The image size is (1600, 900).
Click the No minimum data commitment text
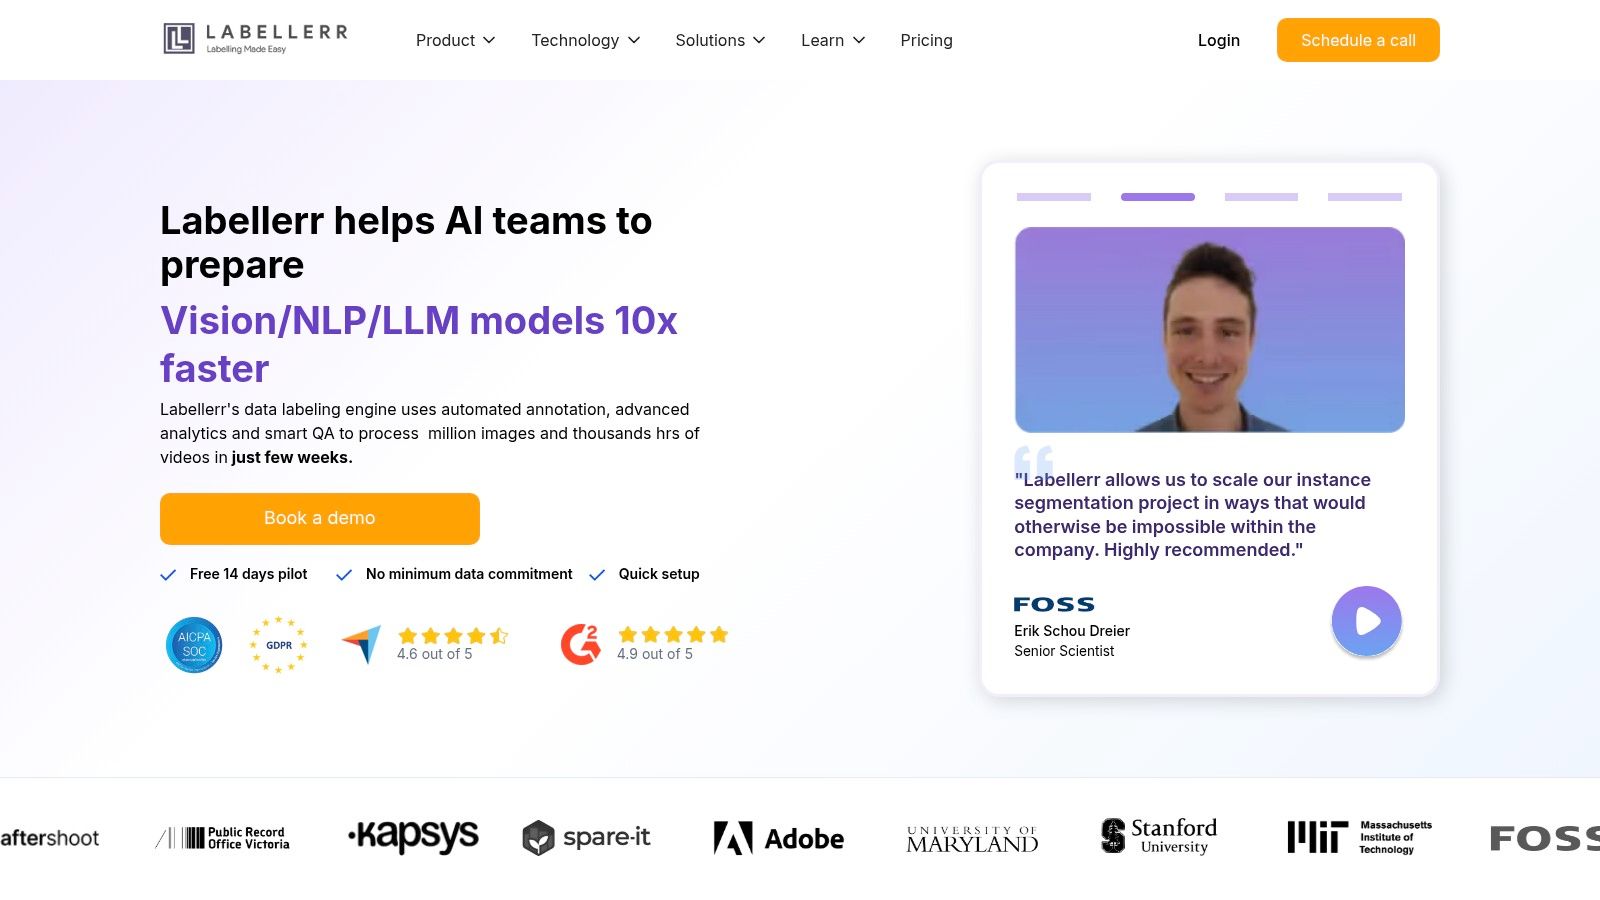click(x=469, y=574)
